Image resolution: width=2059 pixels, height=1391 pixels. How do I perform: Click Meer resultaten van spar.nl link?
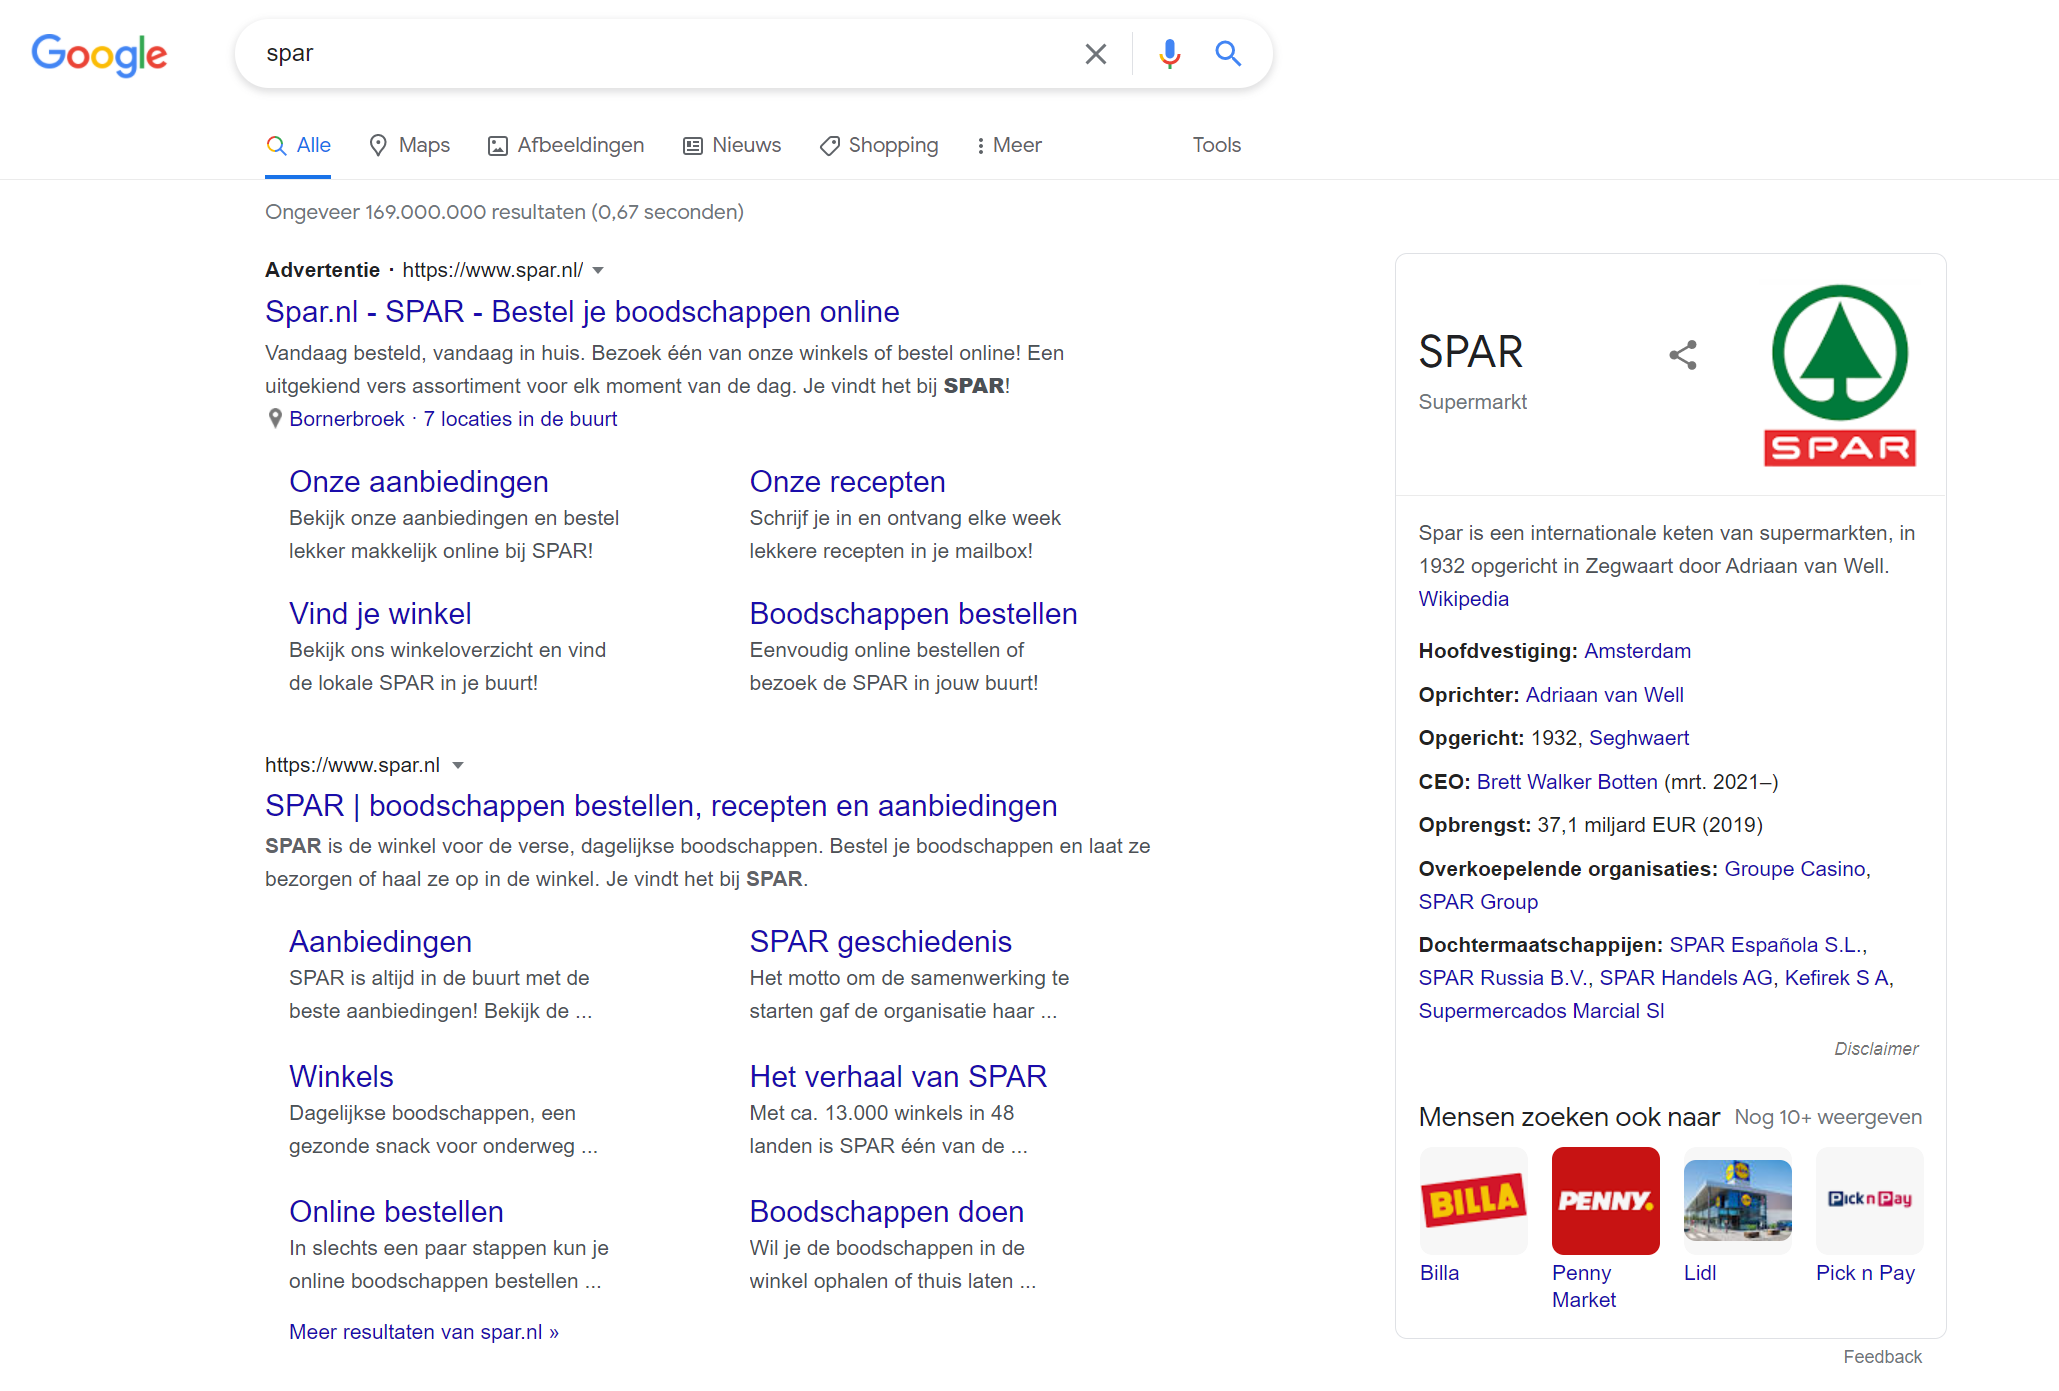[x=424, y=1332]
